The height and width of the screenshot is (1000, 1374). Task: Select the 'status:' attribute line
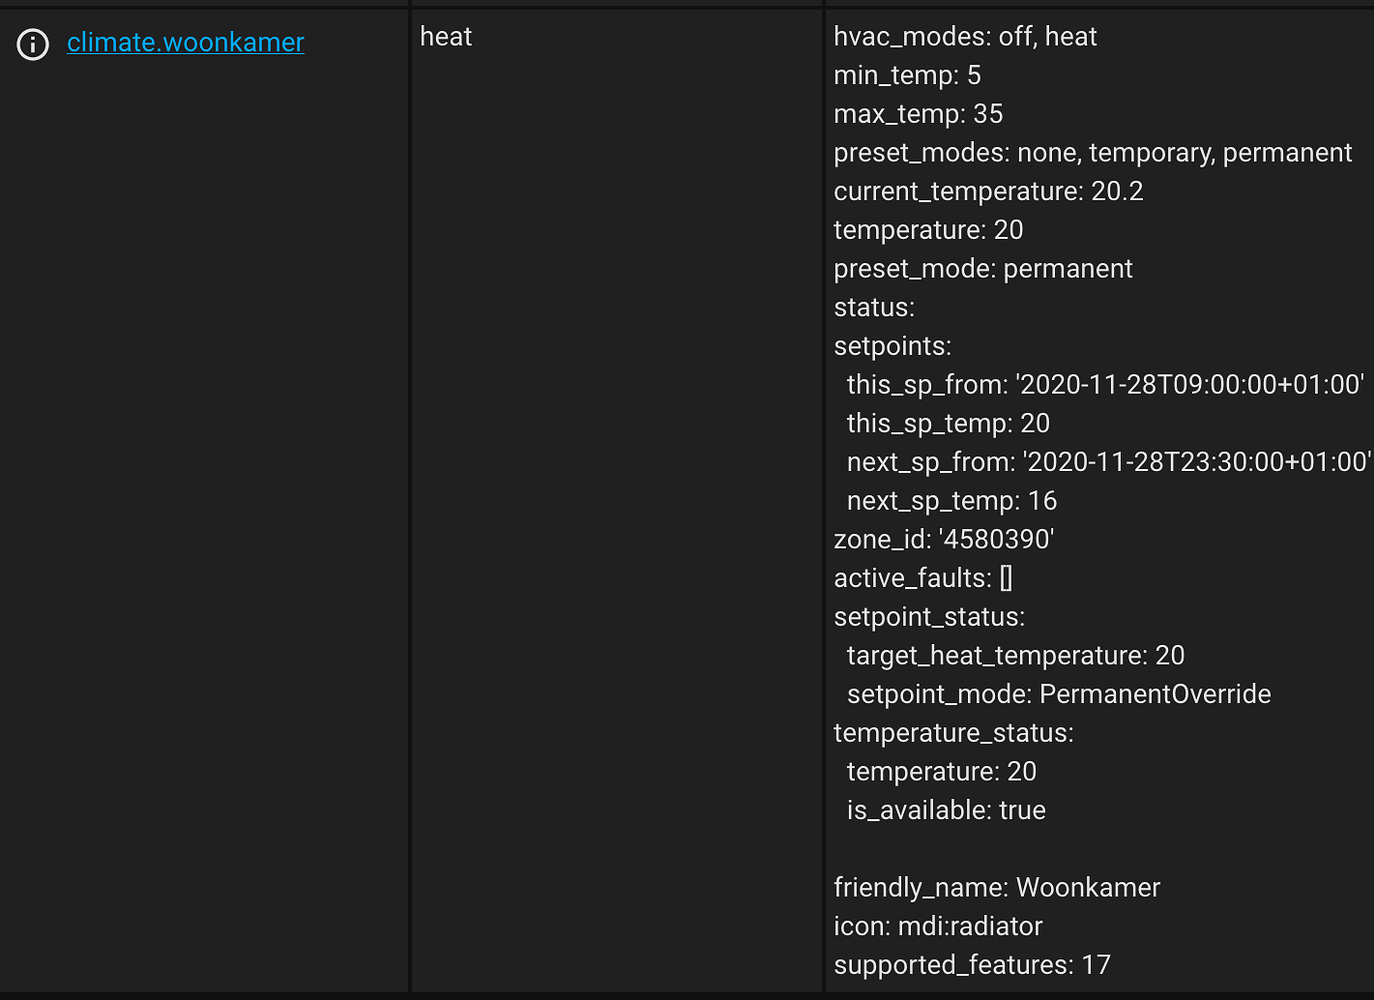coord(874,308)
